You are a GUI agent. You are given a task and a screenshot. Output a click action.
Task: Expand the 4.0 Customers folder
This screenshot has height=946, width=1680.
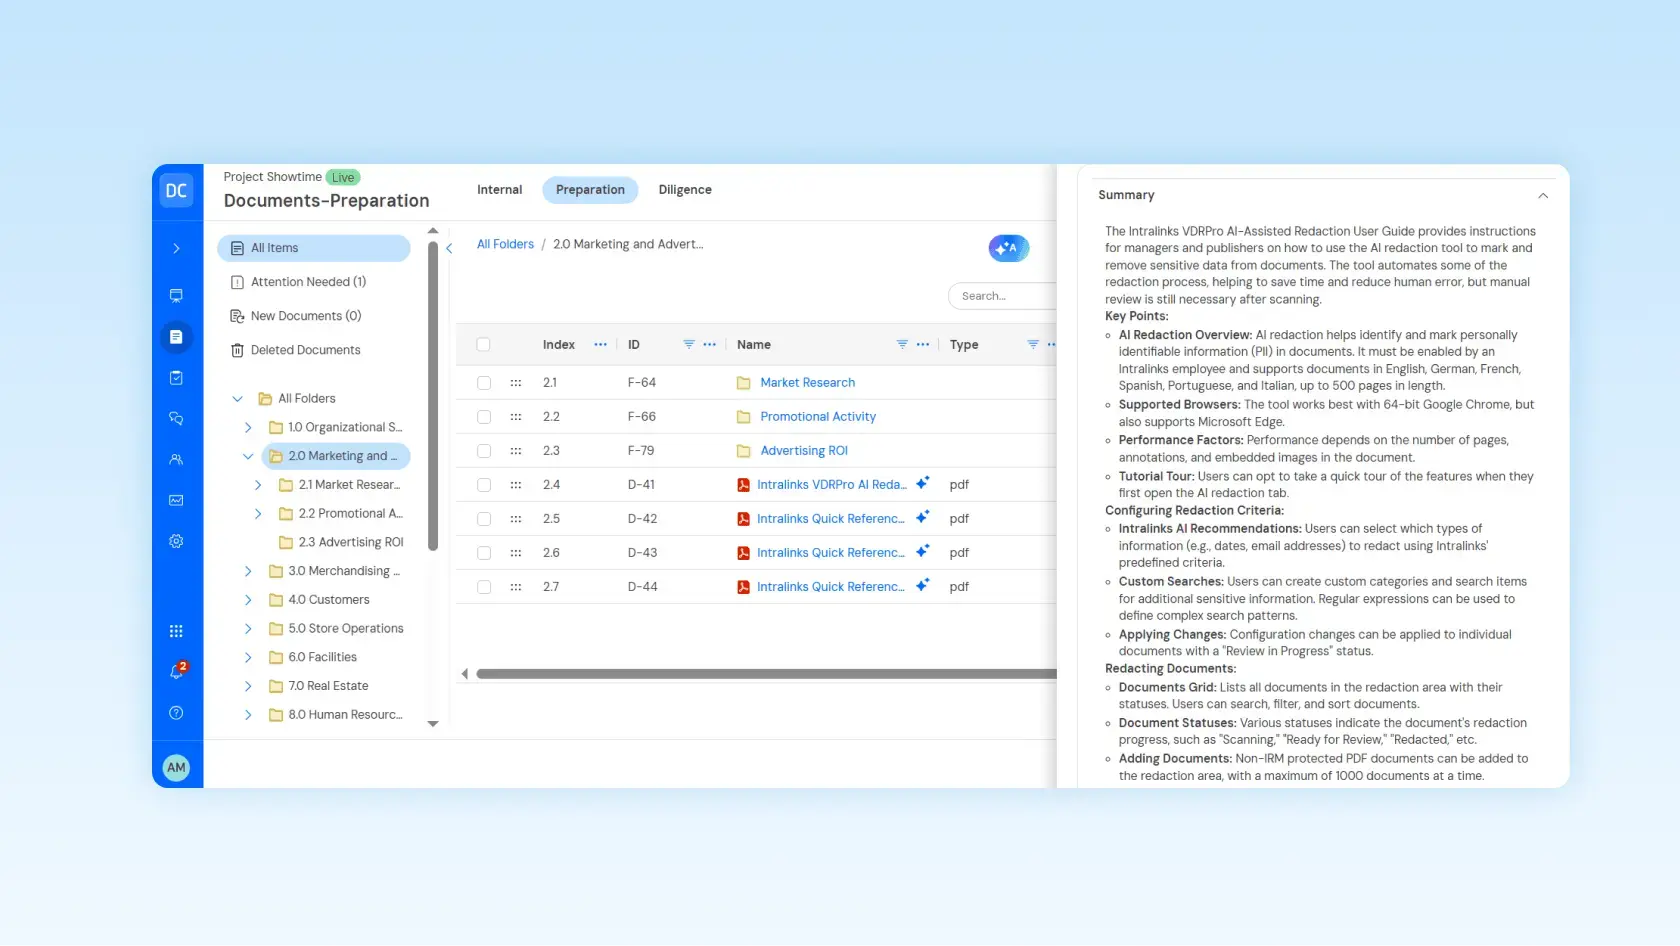[248, 600]
